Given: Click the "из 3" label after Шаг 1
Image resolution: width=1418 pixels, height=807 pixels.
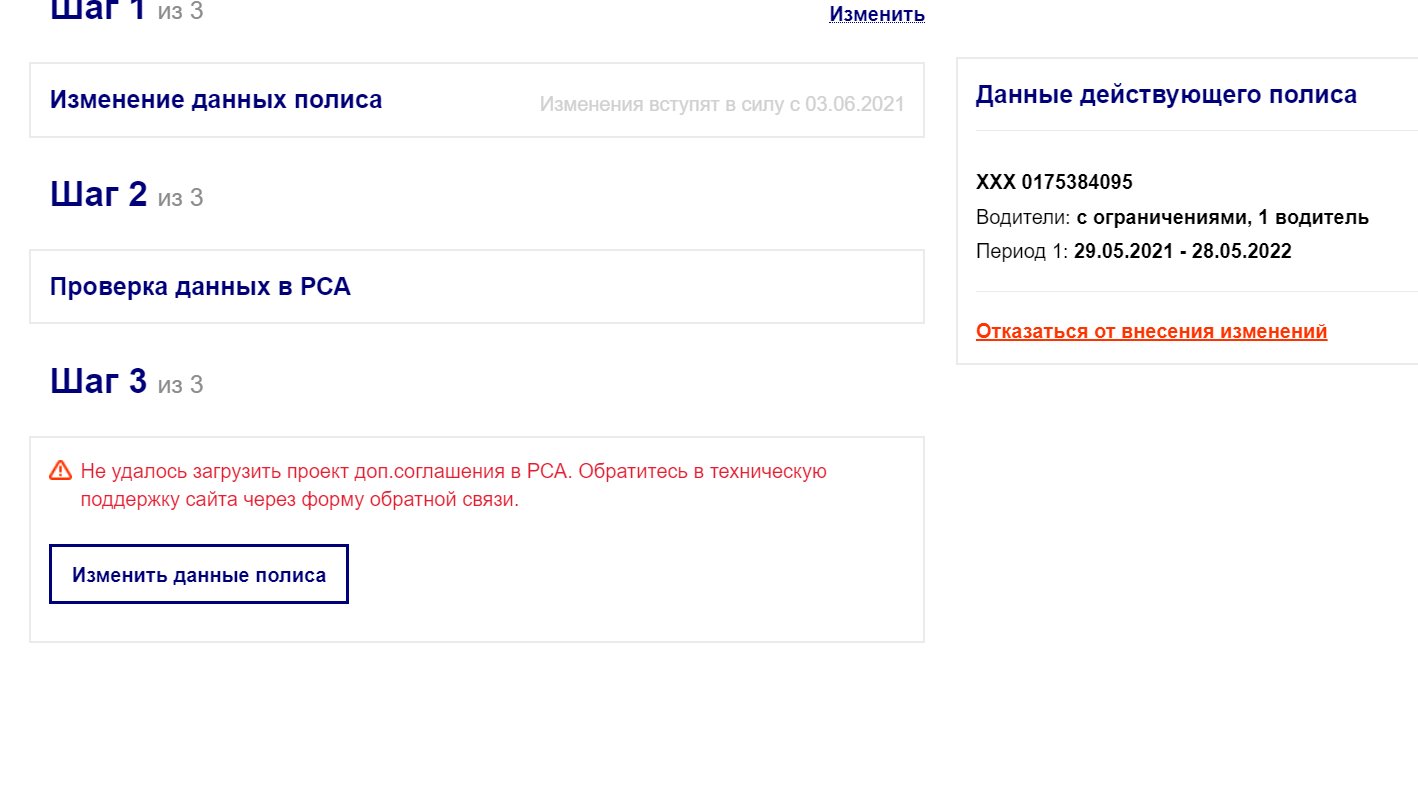Looking at the screenshot, I should pos(180,12).
